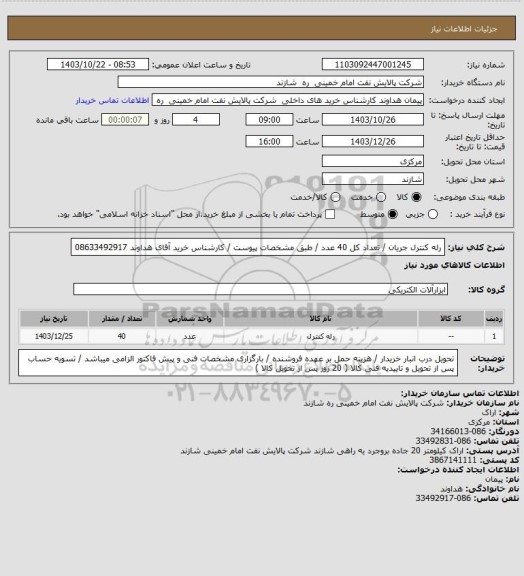Click the announcement date field 1403/10/22 - 08:53
Viewport: 524px width, 576px height.
pyautogui.click(x=98, y=65)
